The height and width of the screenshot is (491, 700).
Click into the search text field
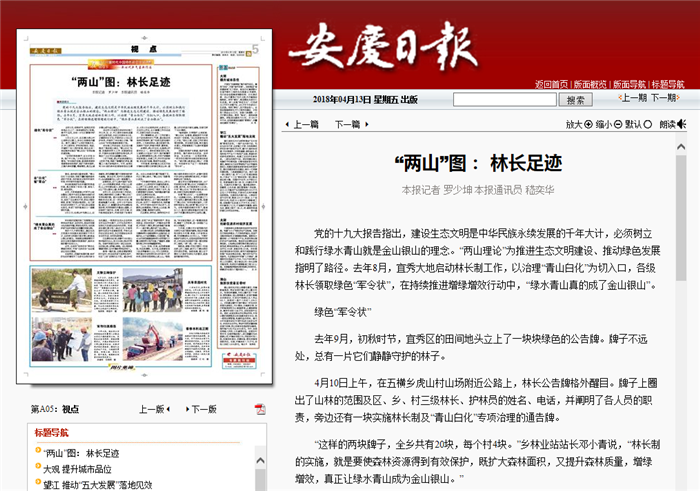[504, 100]
